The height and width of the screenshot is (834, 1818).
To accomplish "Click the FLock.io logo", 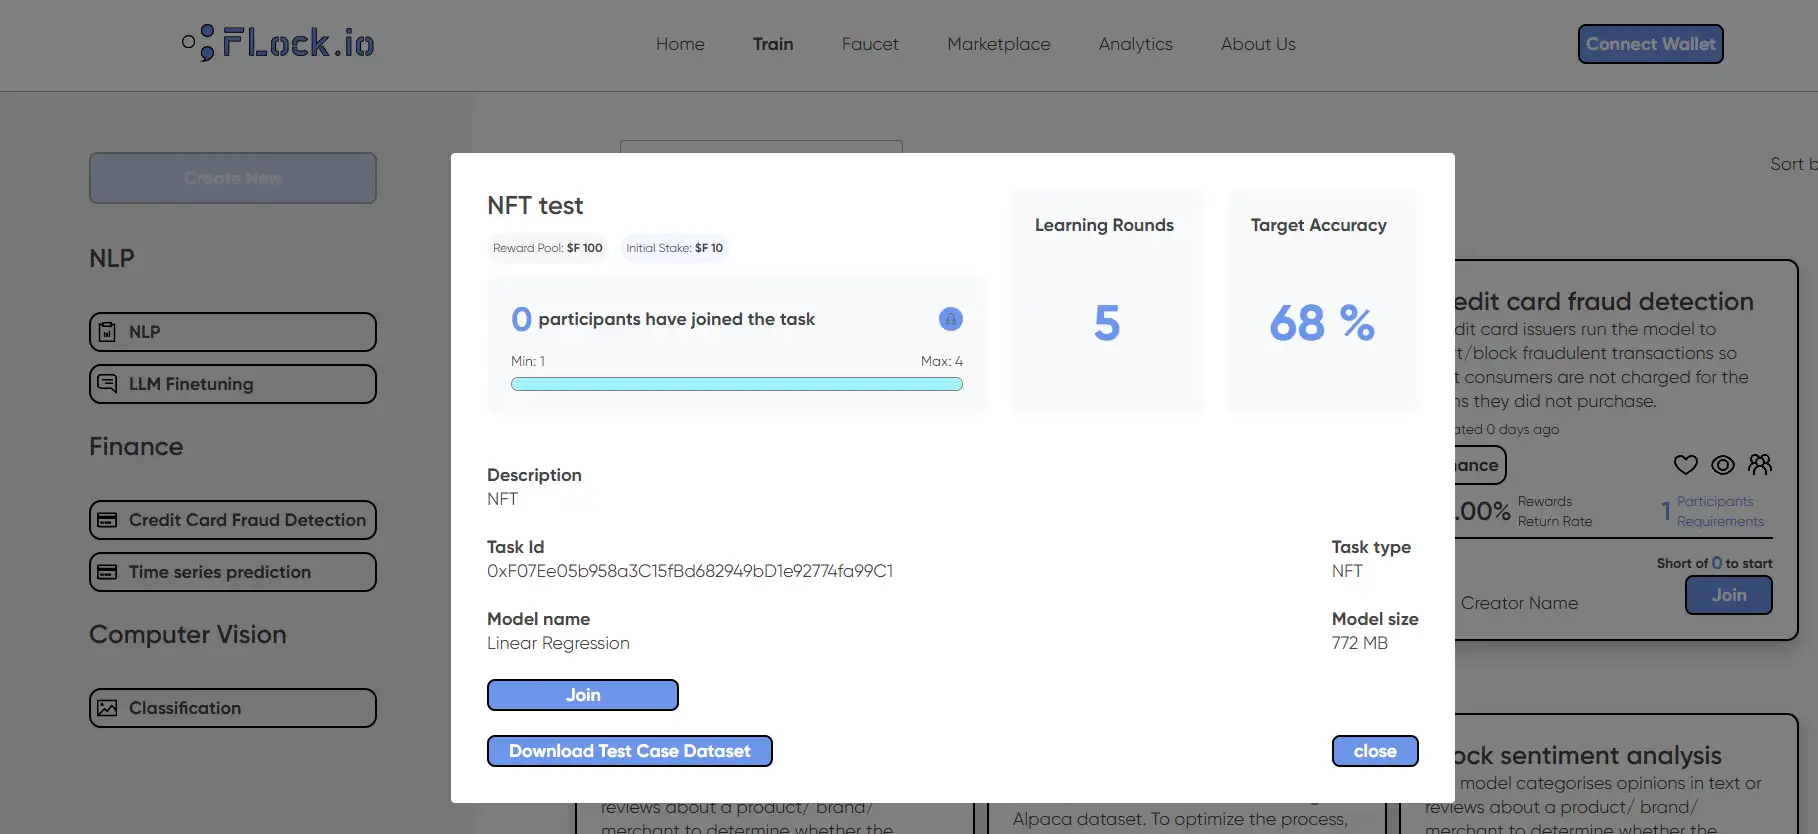I will 278,43.
